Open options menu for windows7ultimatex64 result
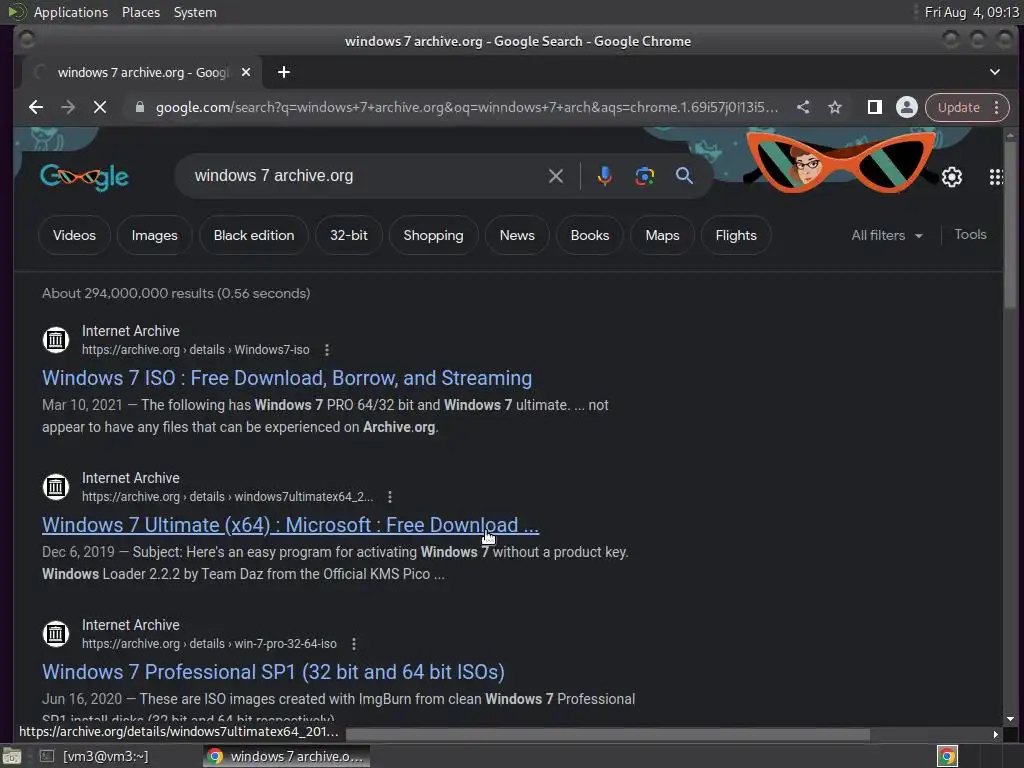The height and width of the screenshot is (768, 1024). [x=390, y=497]
